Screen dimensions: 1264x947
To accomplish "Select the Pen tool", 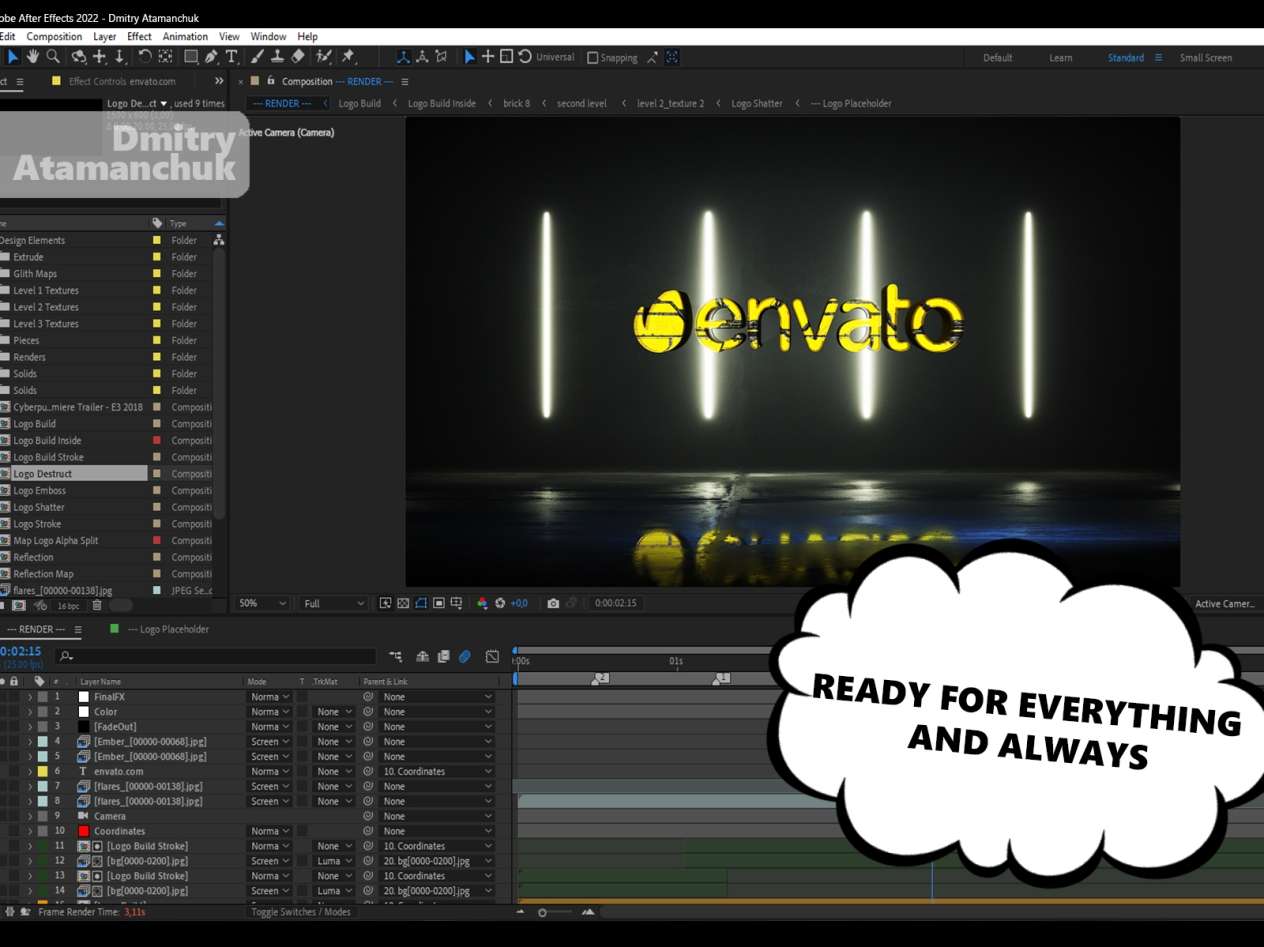I will click(x=212, y=57).
